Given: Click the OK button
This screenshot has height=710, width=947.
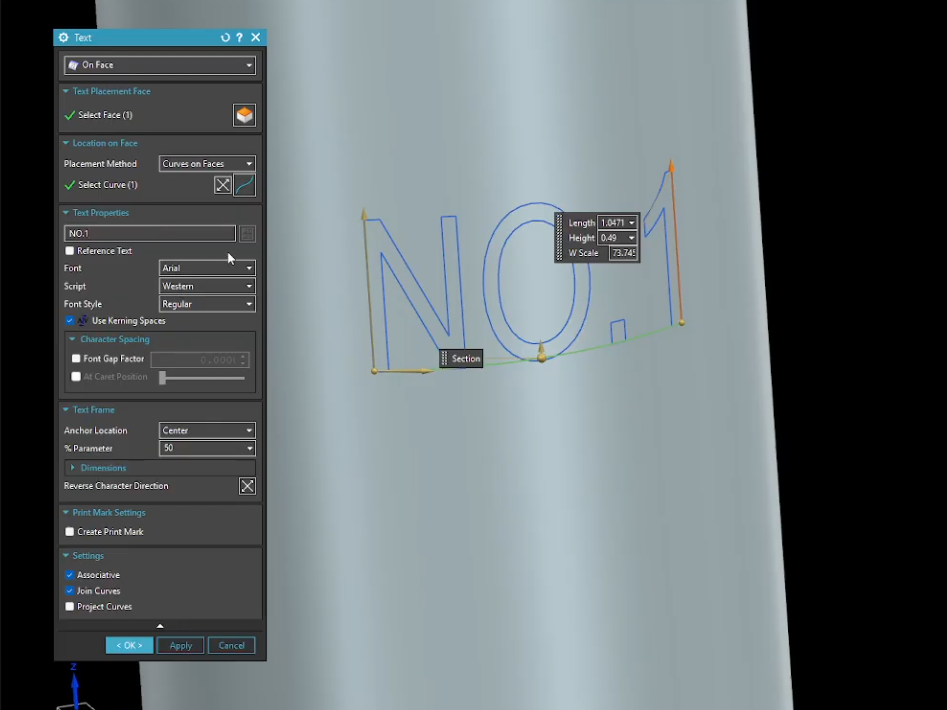Looking at the screenshot, I should pos(129,645).
